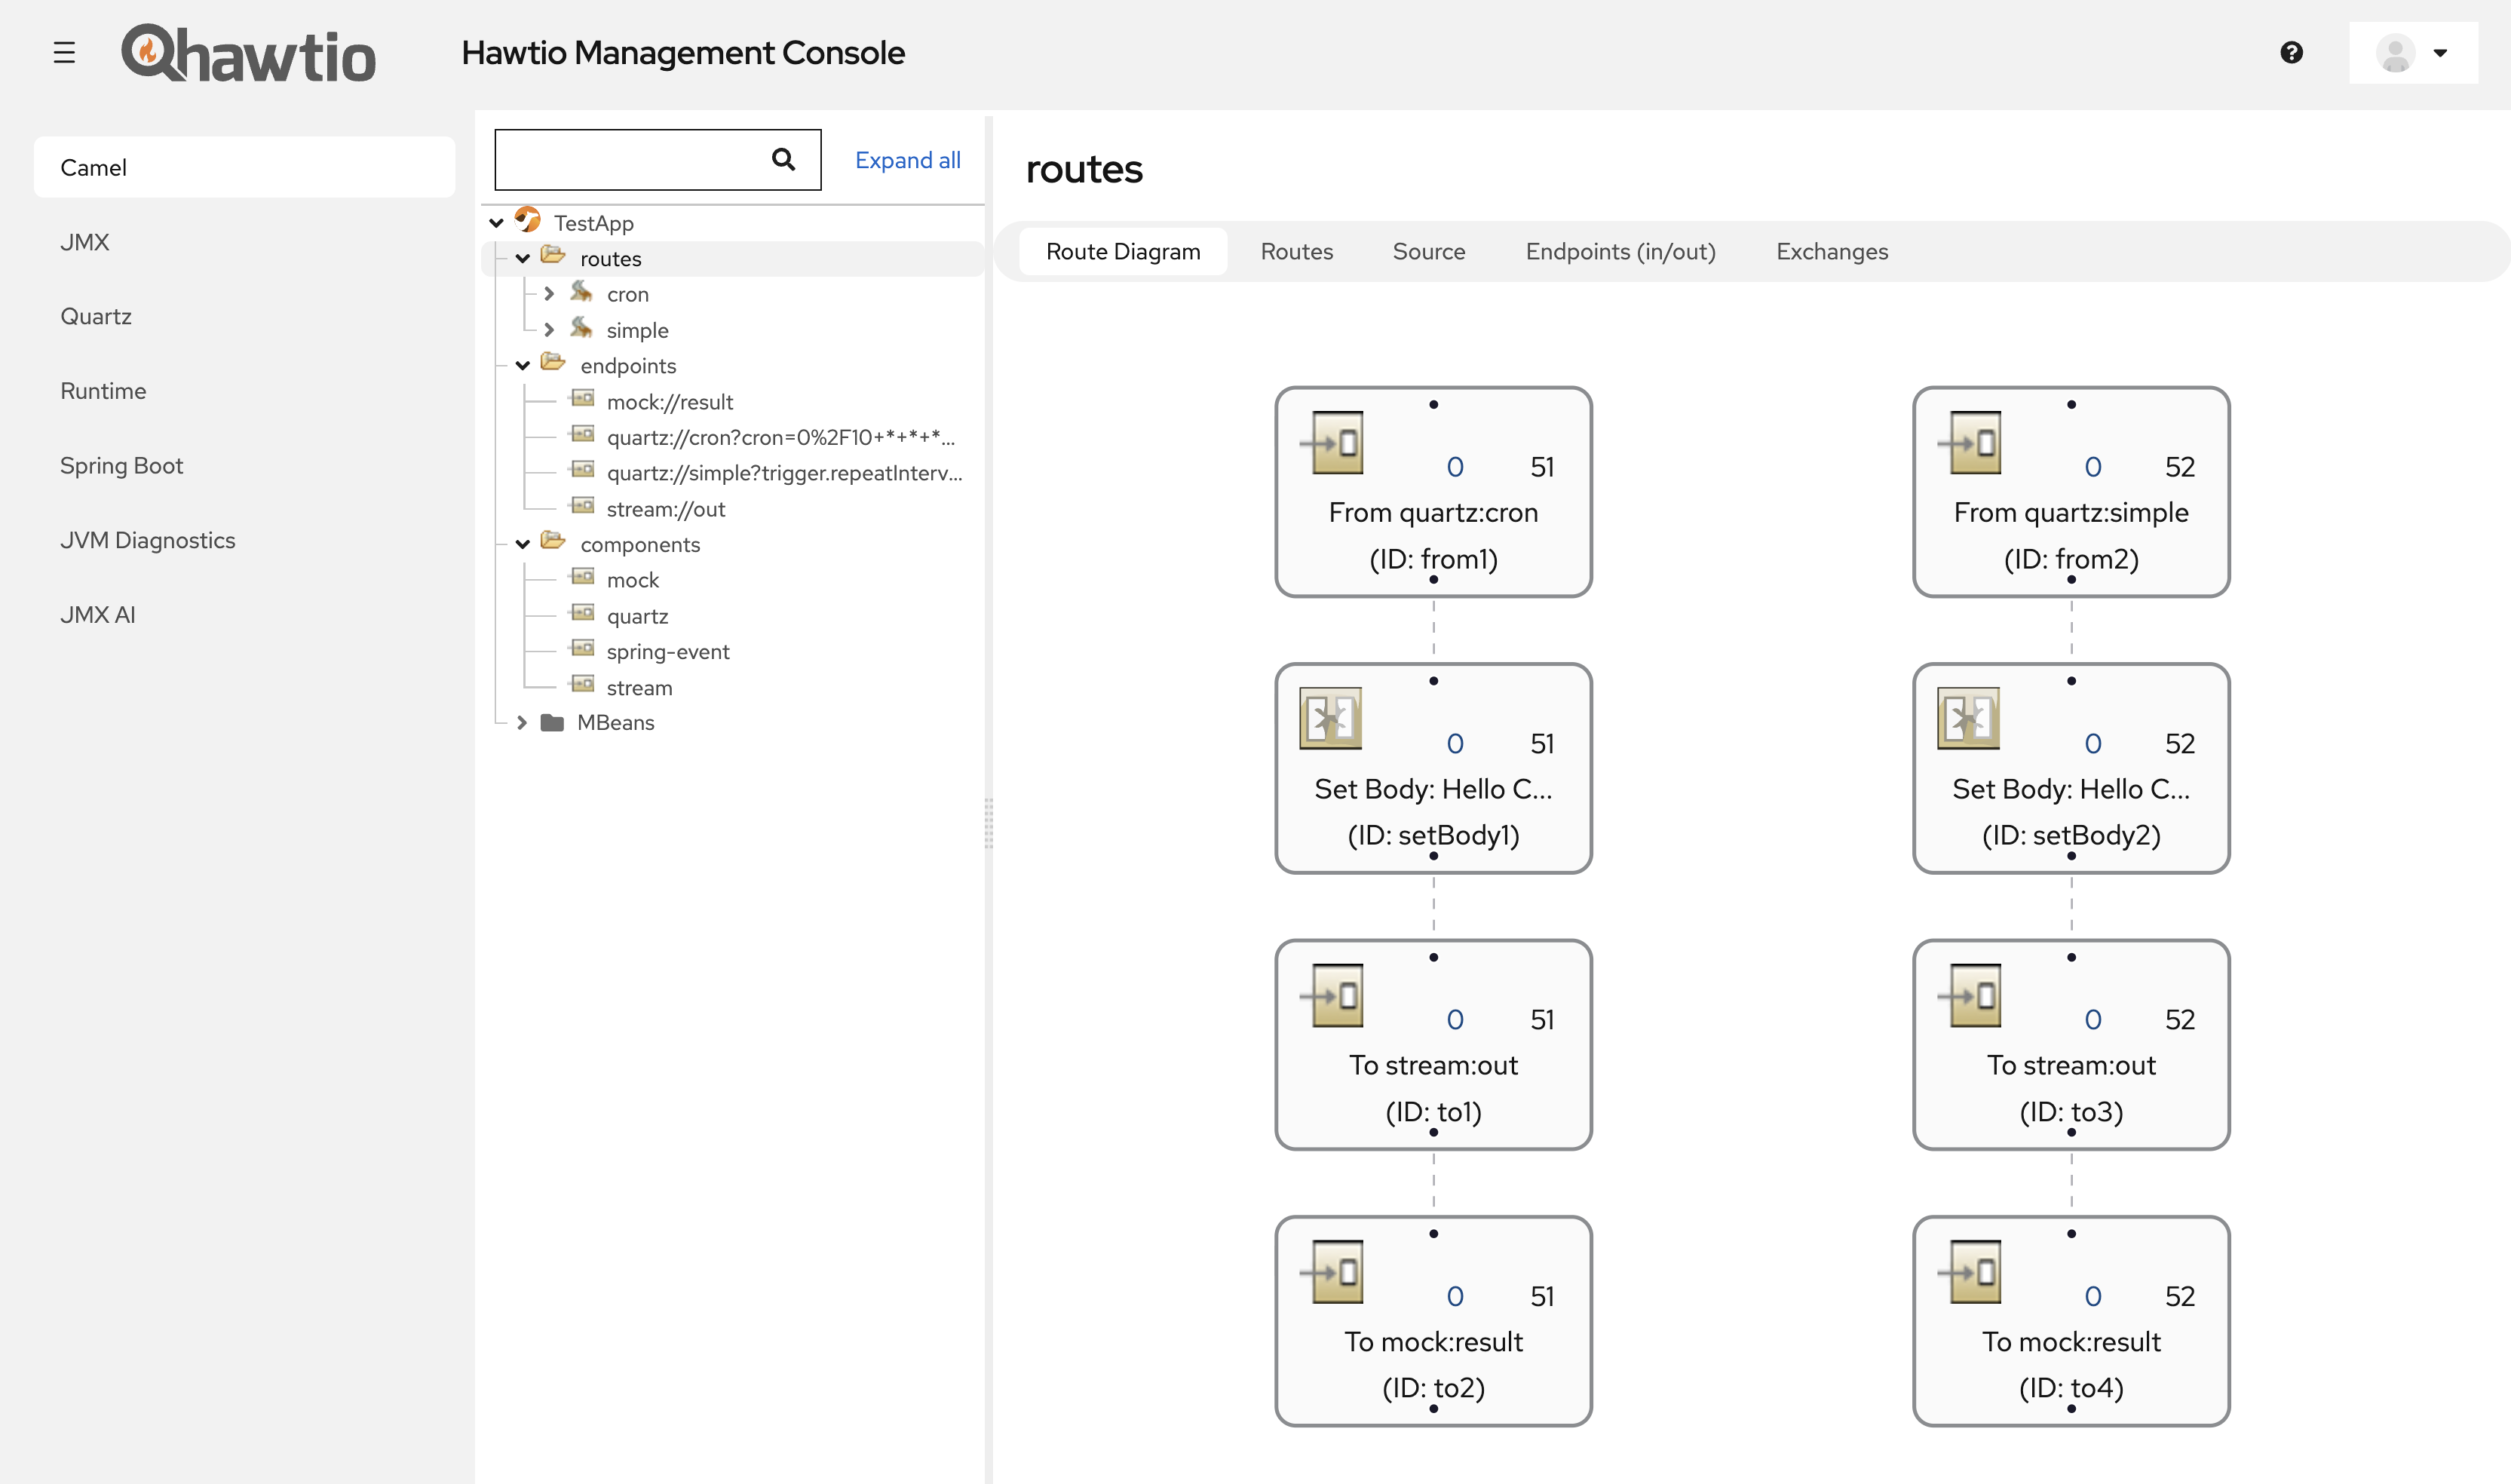The height and width of the screenshot is (1484, 2511).
Task: Click the stream component icon
Action: pos(582,684)
